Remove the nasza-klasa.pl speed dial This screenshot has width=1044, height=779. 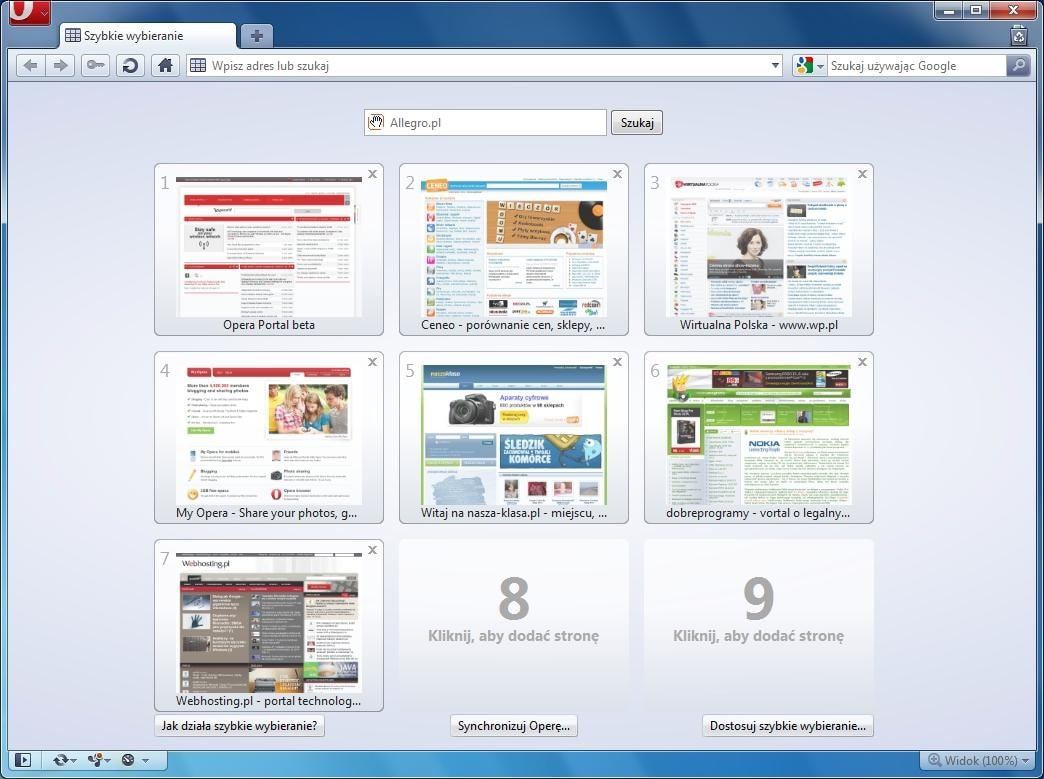tap(617, 362)
